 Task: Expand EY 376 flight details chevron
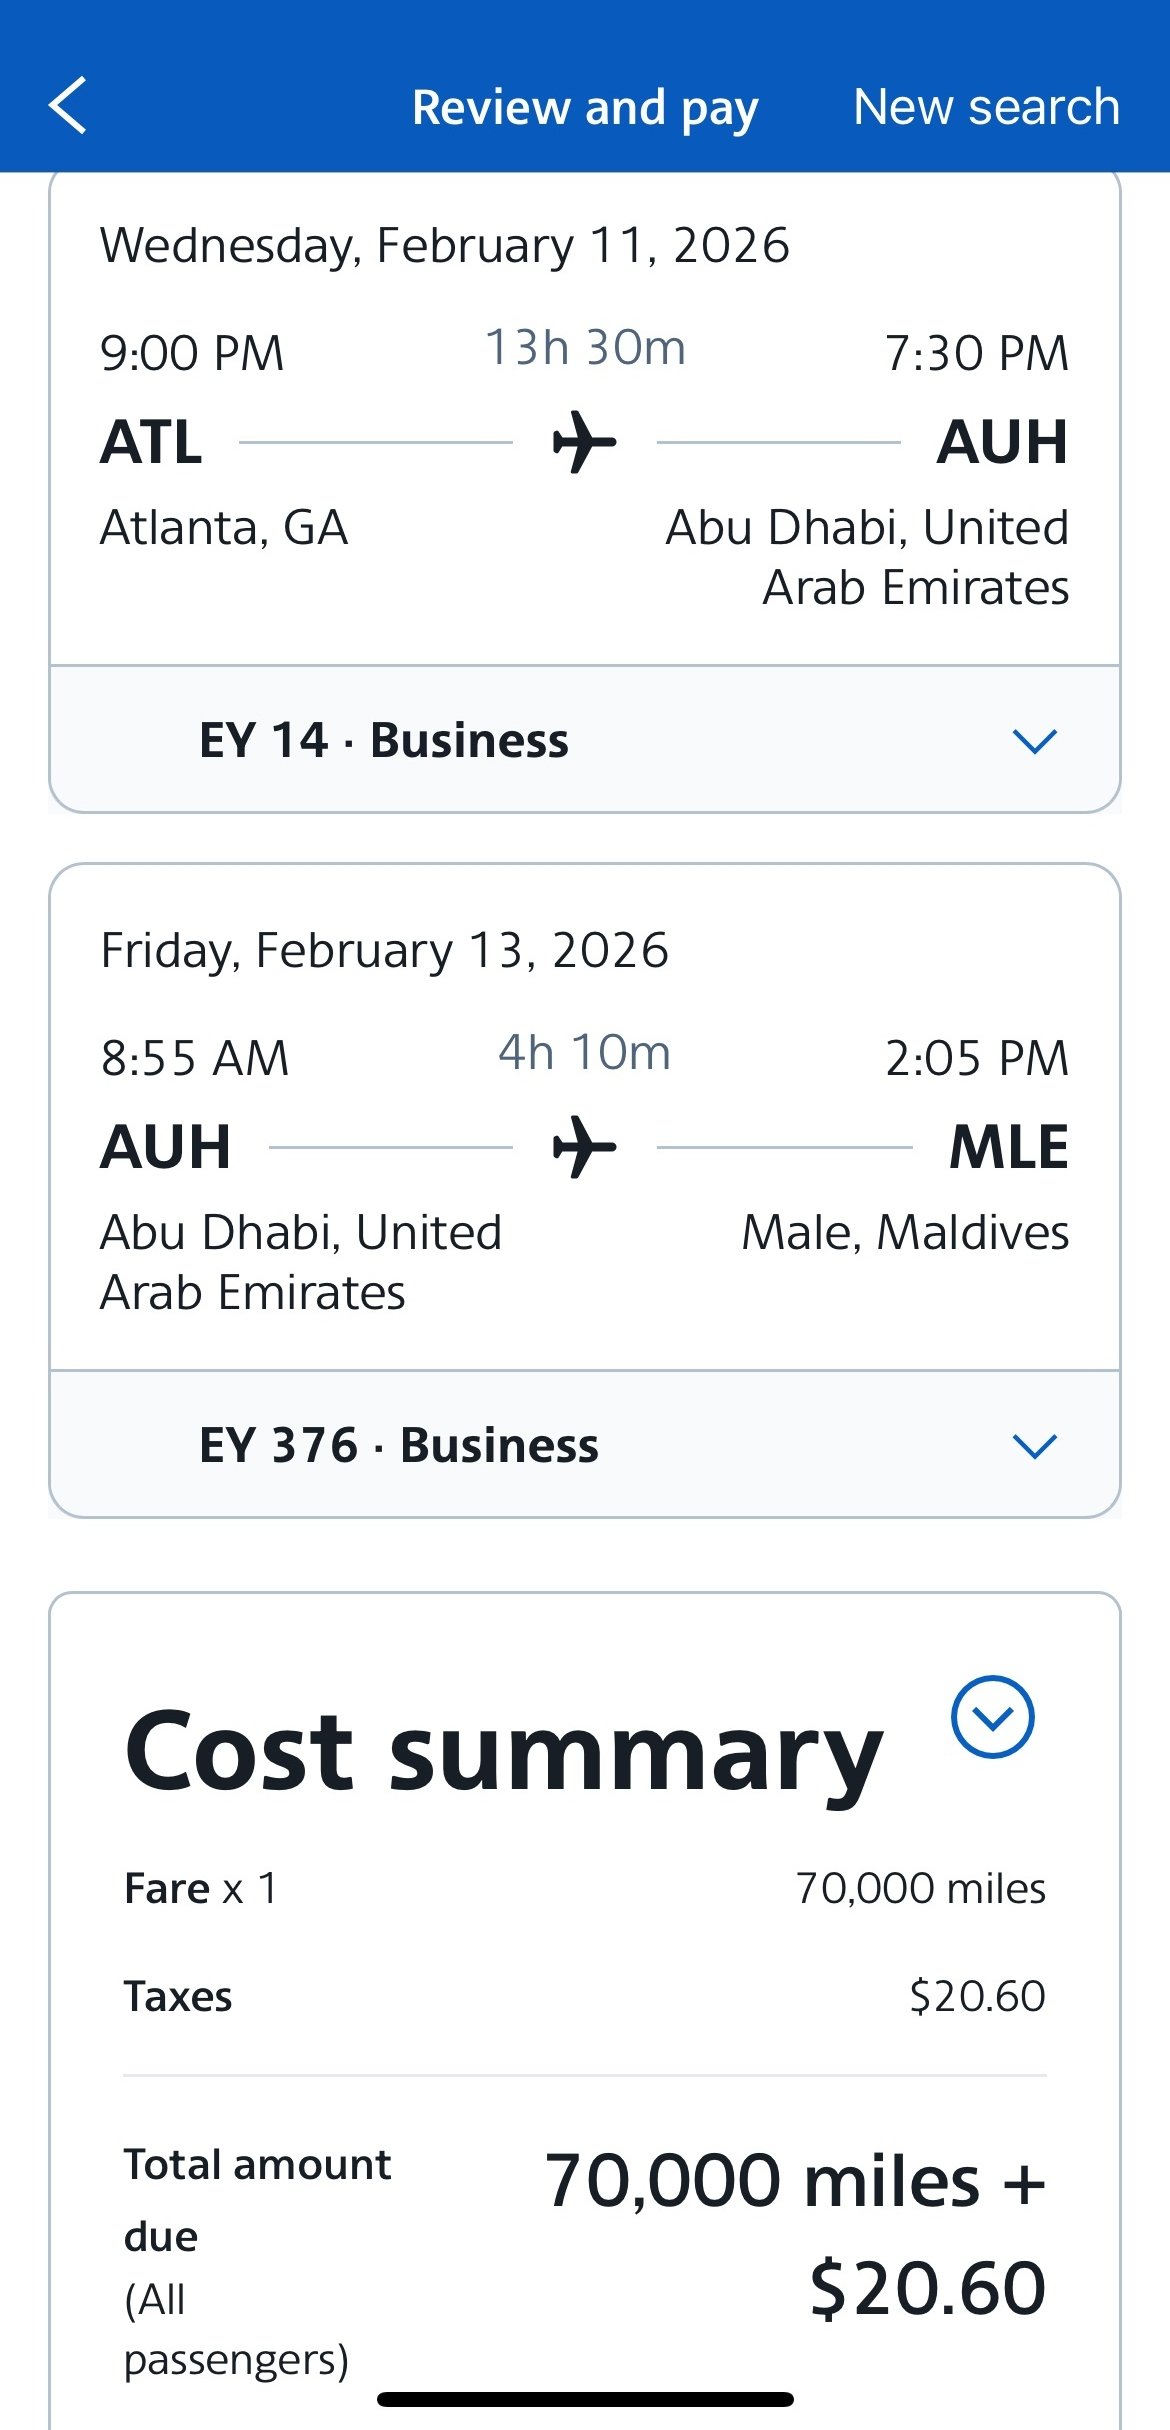[x=1034, y=1446]
